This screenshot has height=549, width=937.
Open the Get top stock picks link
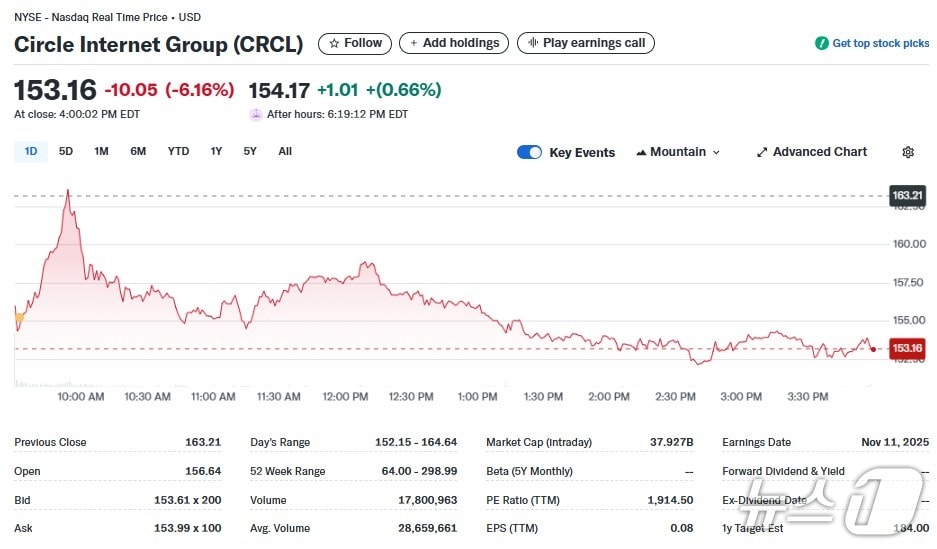click(880, 44)
